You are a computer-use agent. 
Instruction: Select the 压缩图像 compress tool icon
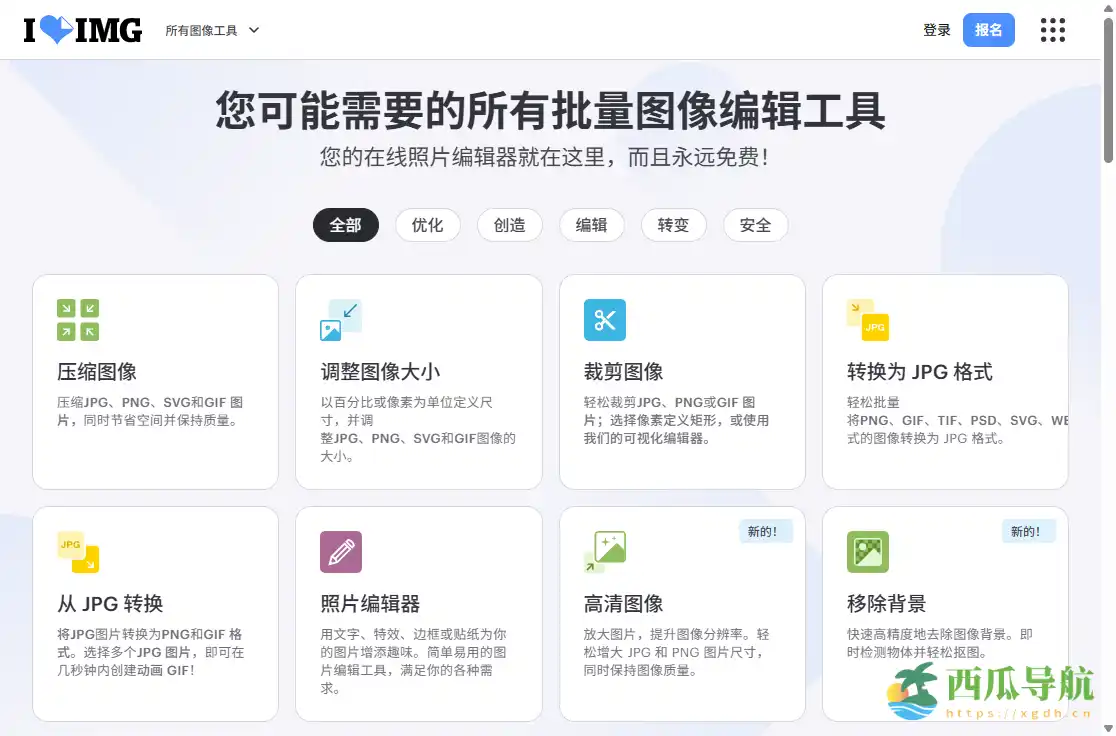[77, 320]
